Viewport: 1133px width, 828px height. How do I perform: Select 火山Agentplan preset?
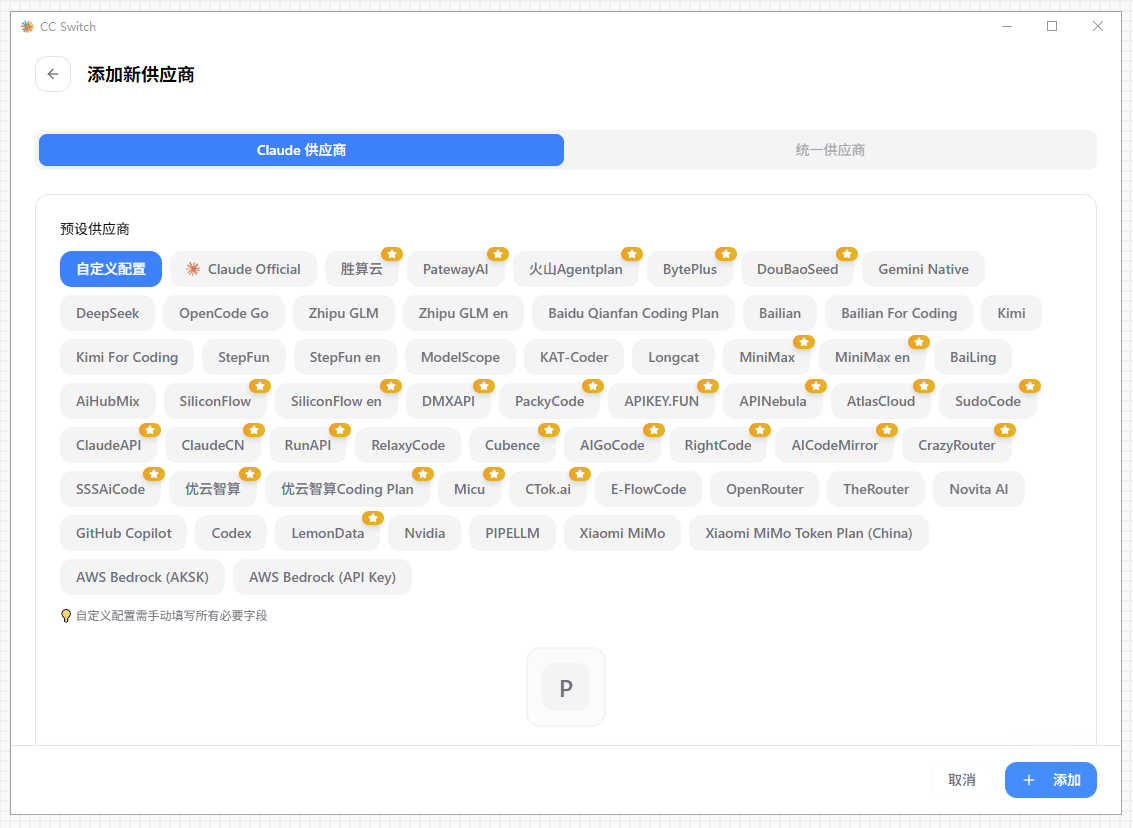pyautogui.click(x=575, y=269)
